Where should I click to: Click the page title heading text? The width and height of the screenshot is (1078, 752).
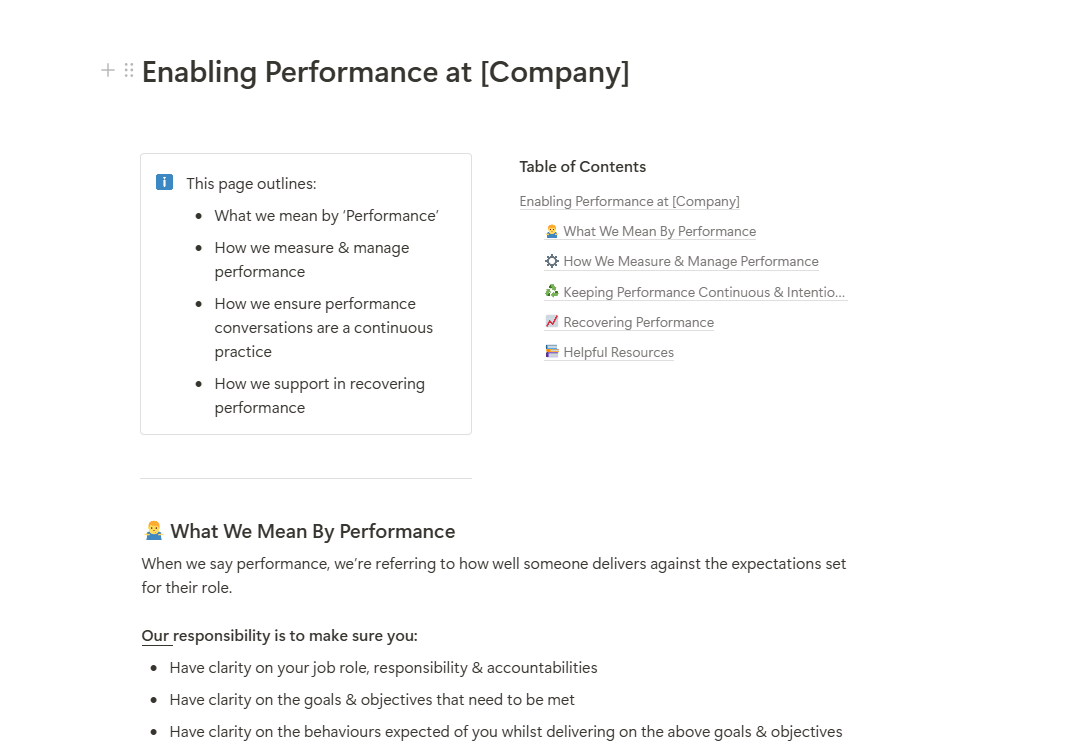(385, 72)
